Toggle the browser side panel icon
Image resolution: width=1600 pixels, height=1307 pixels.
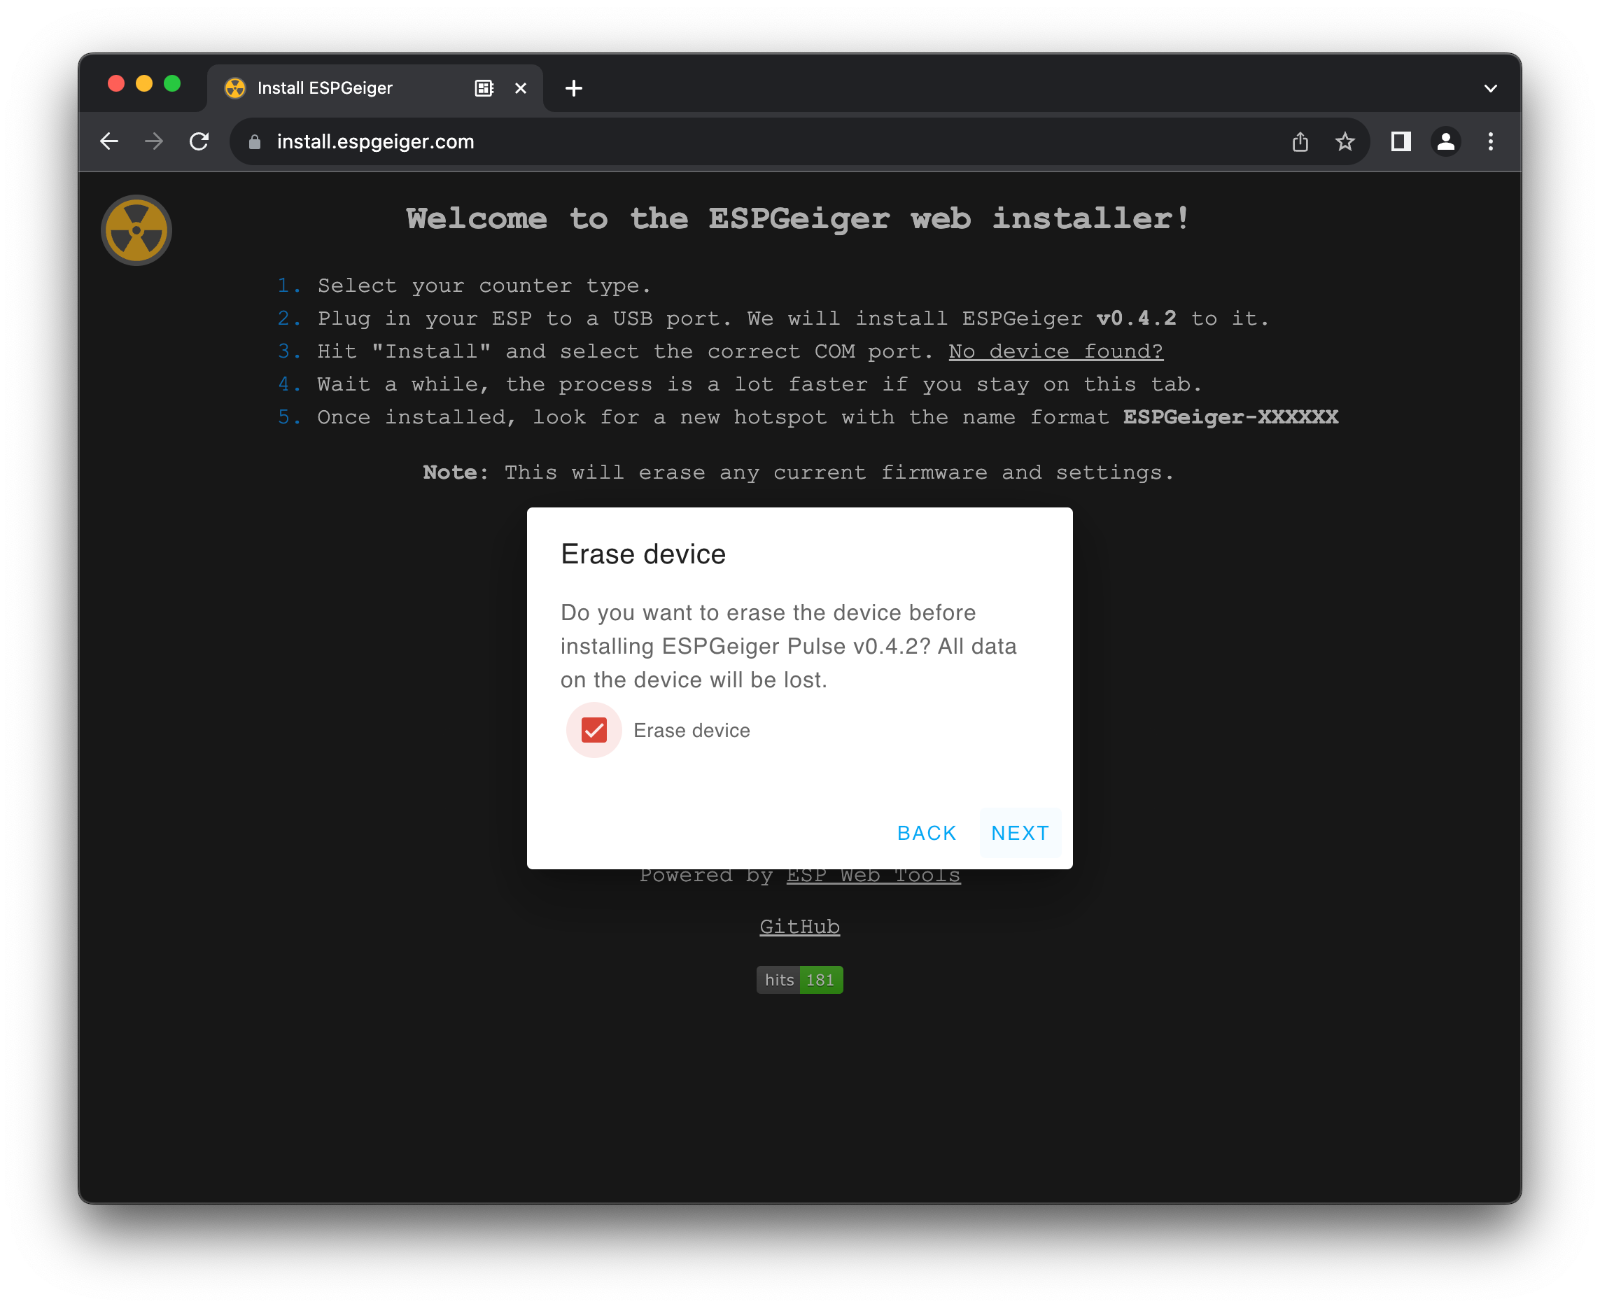1401,142
